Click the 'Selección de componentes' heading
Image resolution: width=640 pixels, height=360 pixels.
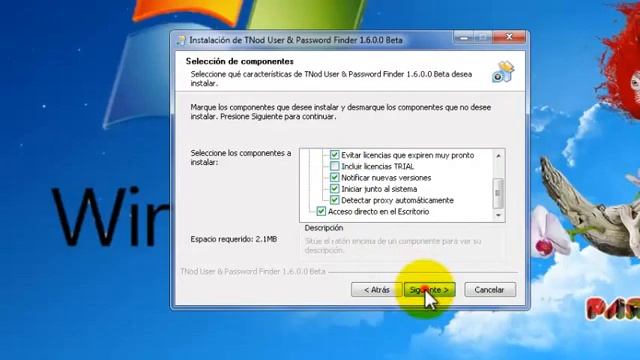tap(240, 61)
